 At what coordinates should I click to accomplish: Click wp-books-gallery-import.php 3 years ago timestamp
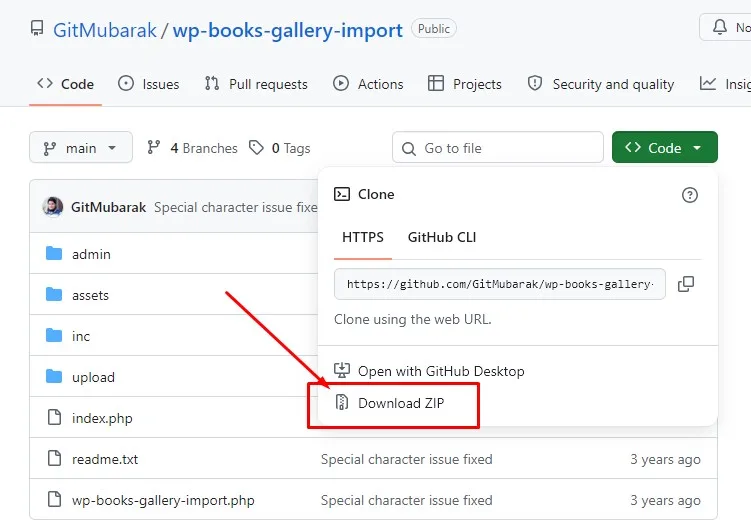click(x=665, y=501)
